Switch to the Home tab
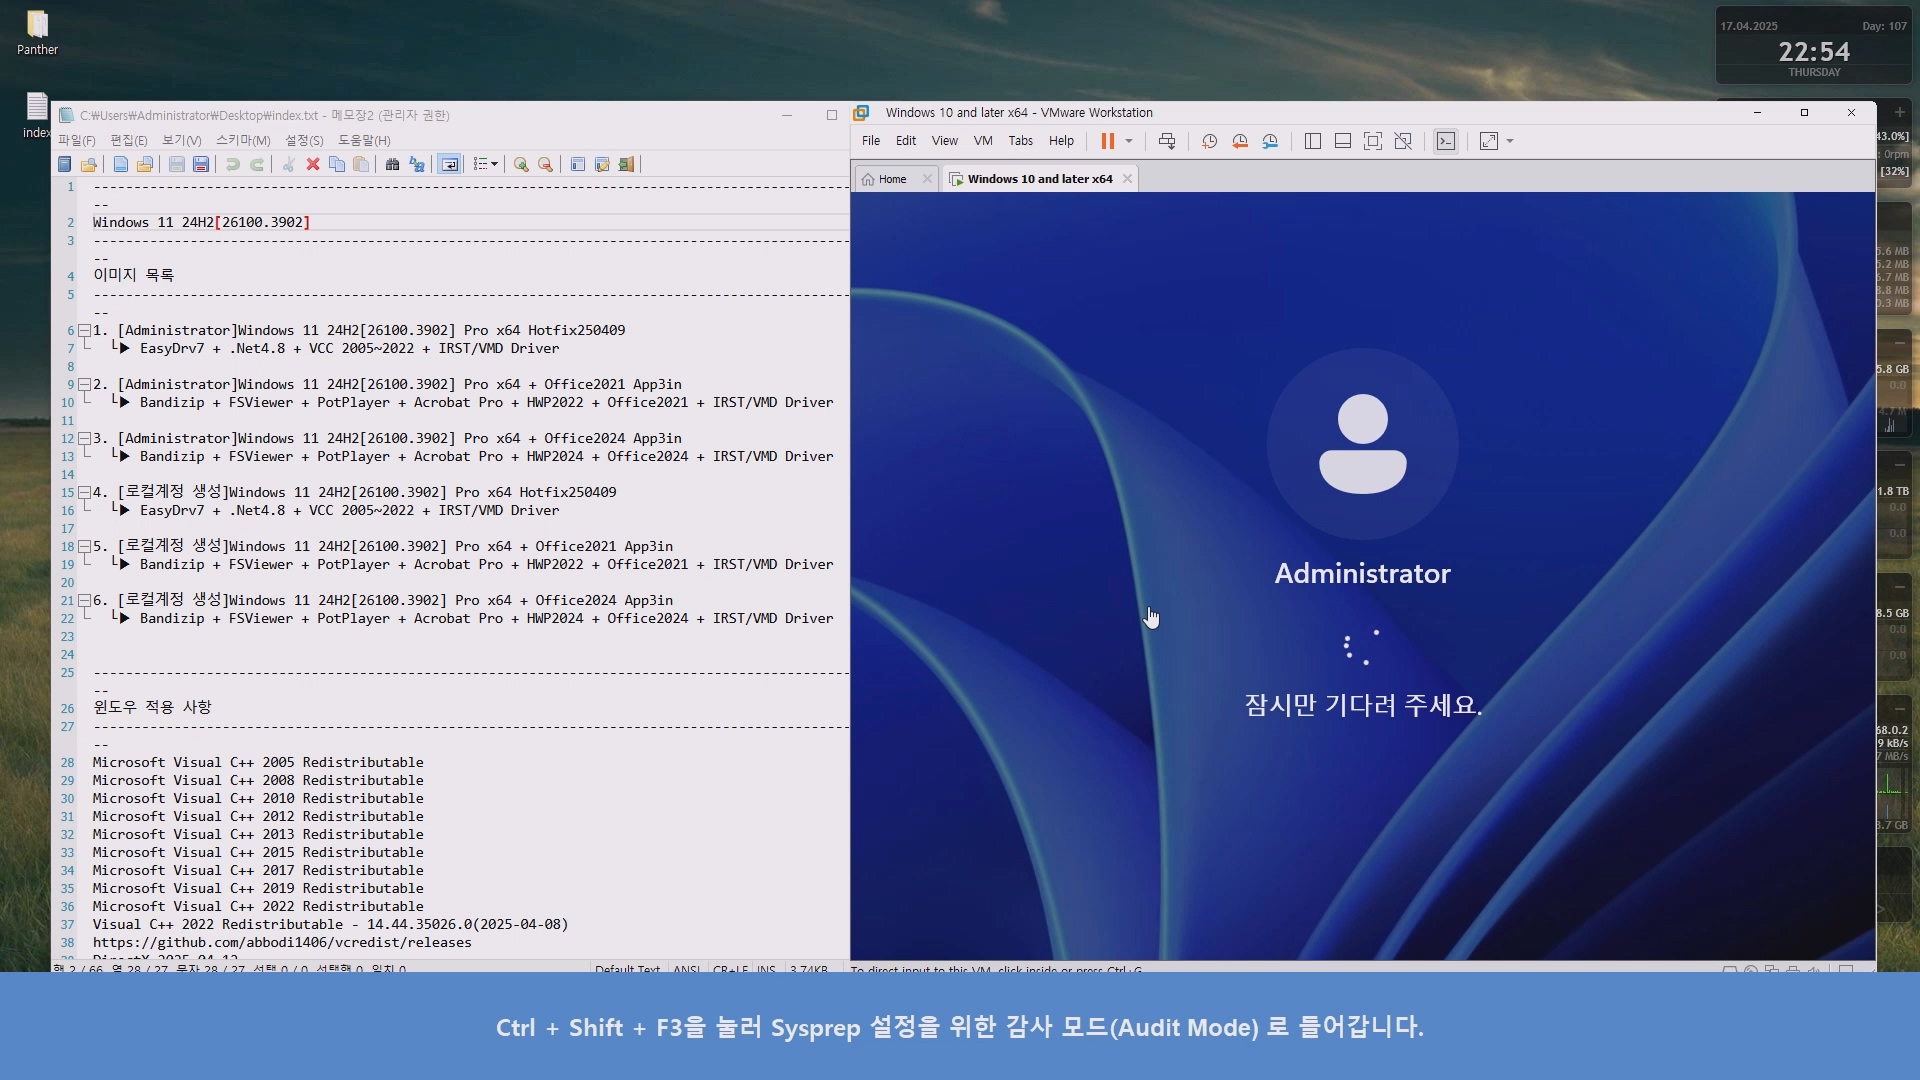1920x1080 pixels. tap(891, 179)
